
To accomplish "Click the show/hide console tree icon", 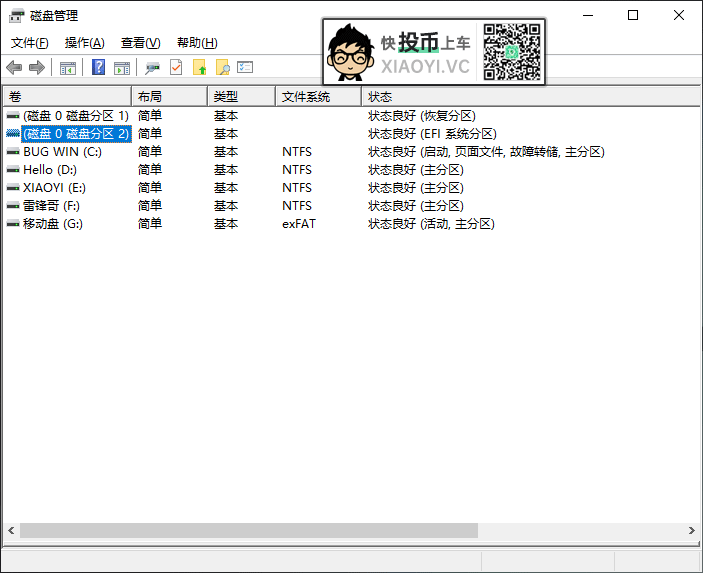I will coord(68,67).
